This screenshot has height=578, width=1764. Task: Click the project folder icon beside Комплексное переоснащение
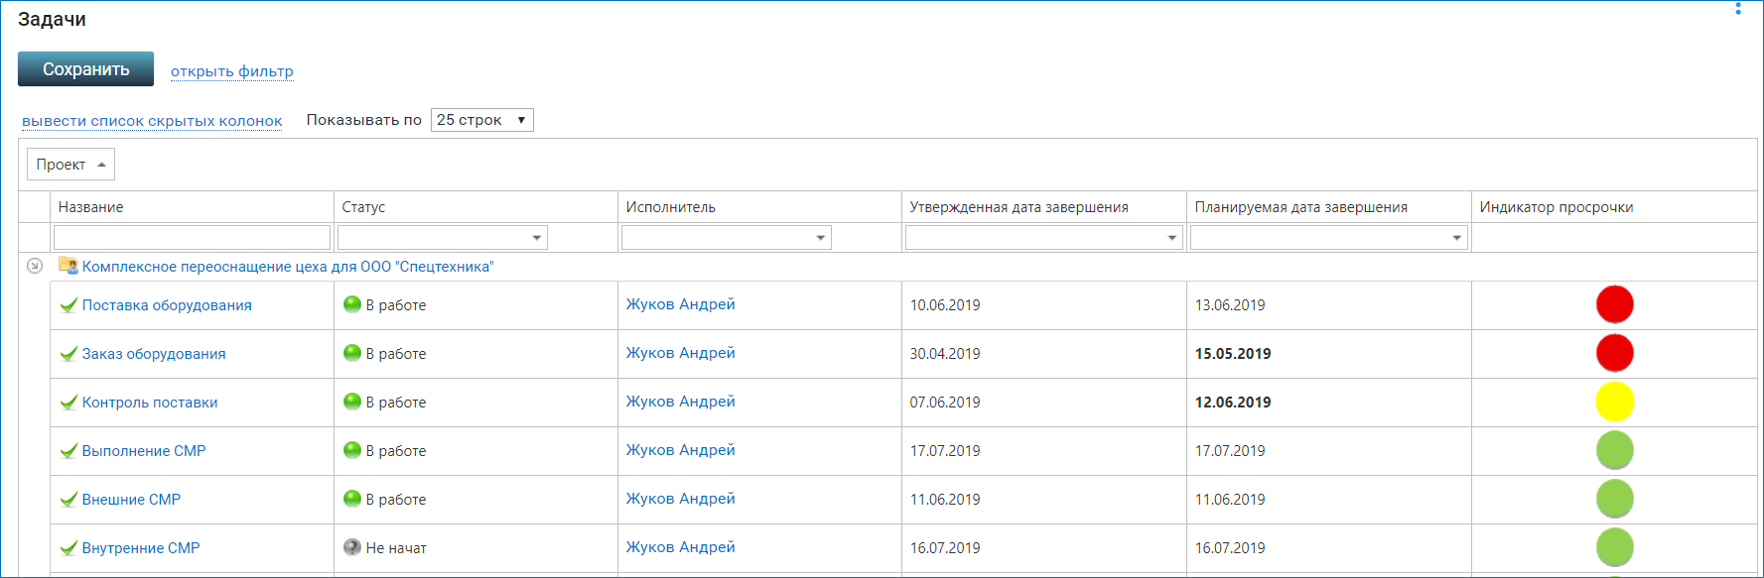coord(68,266)
